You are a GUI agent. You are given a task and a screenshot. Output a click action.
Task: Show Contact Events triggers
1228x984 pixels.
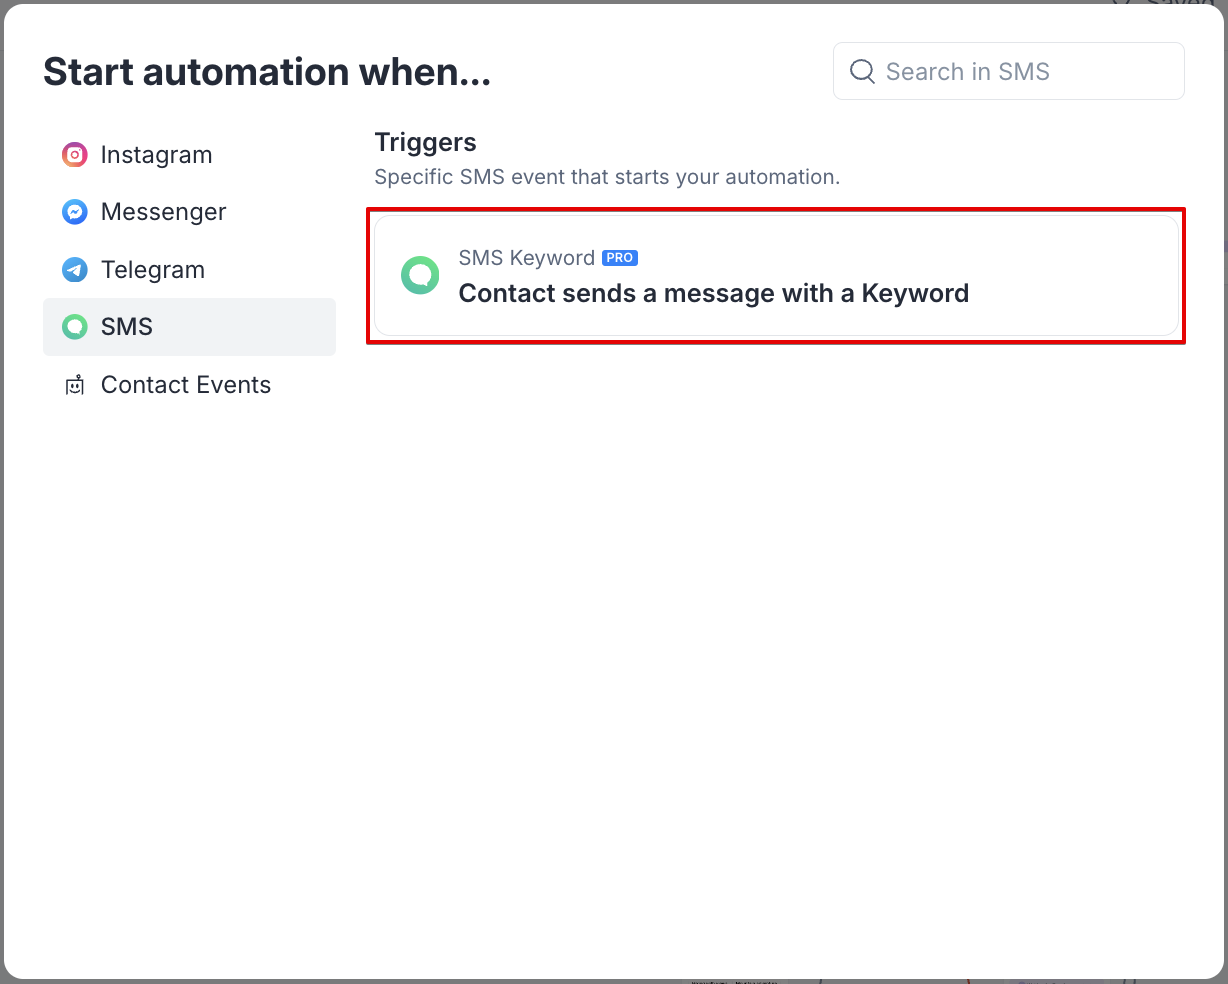pos(185,385)
